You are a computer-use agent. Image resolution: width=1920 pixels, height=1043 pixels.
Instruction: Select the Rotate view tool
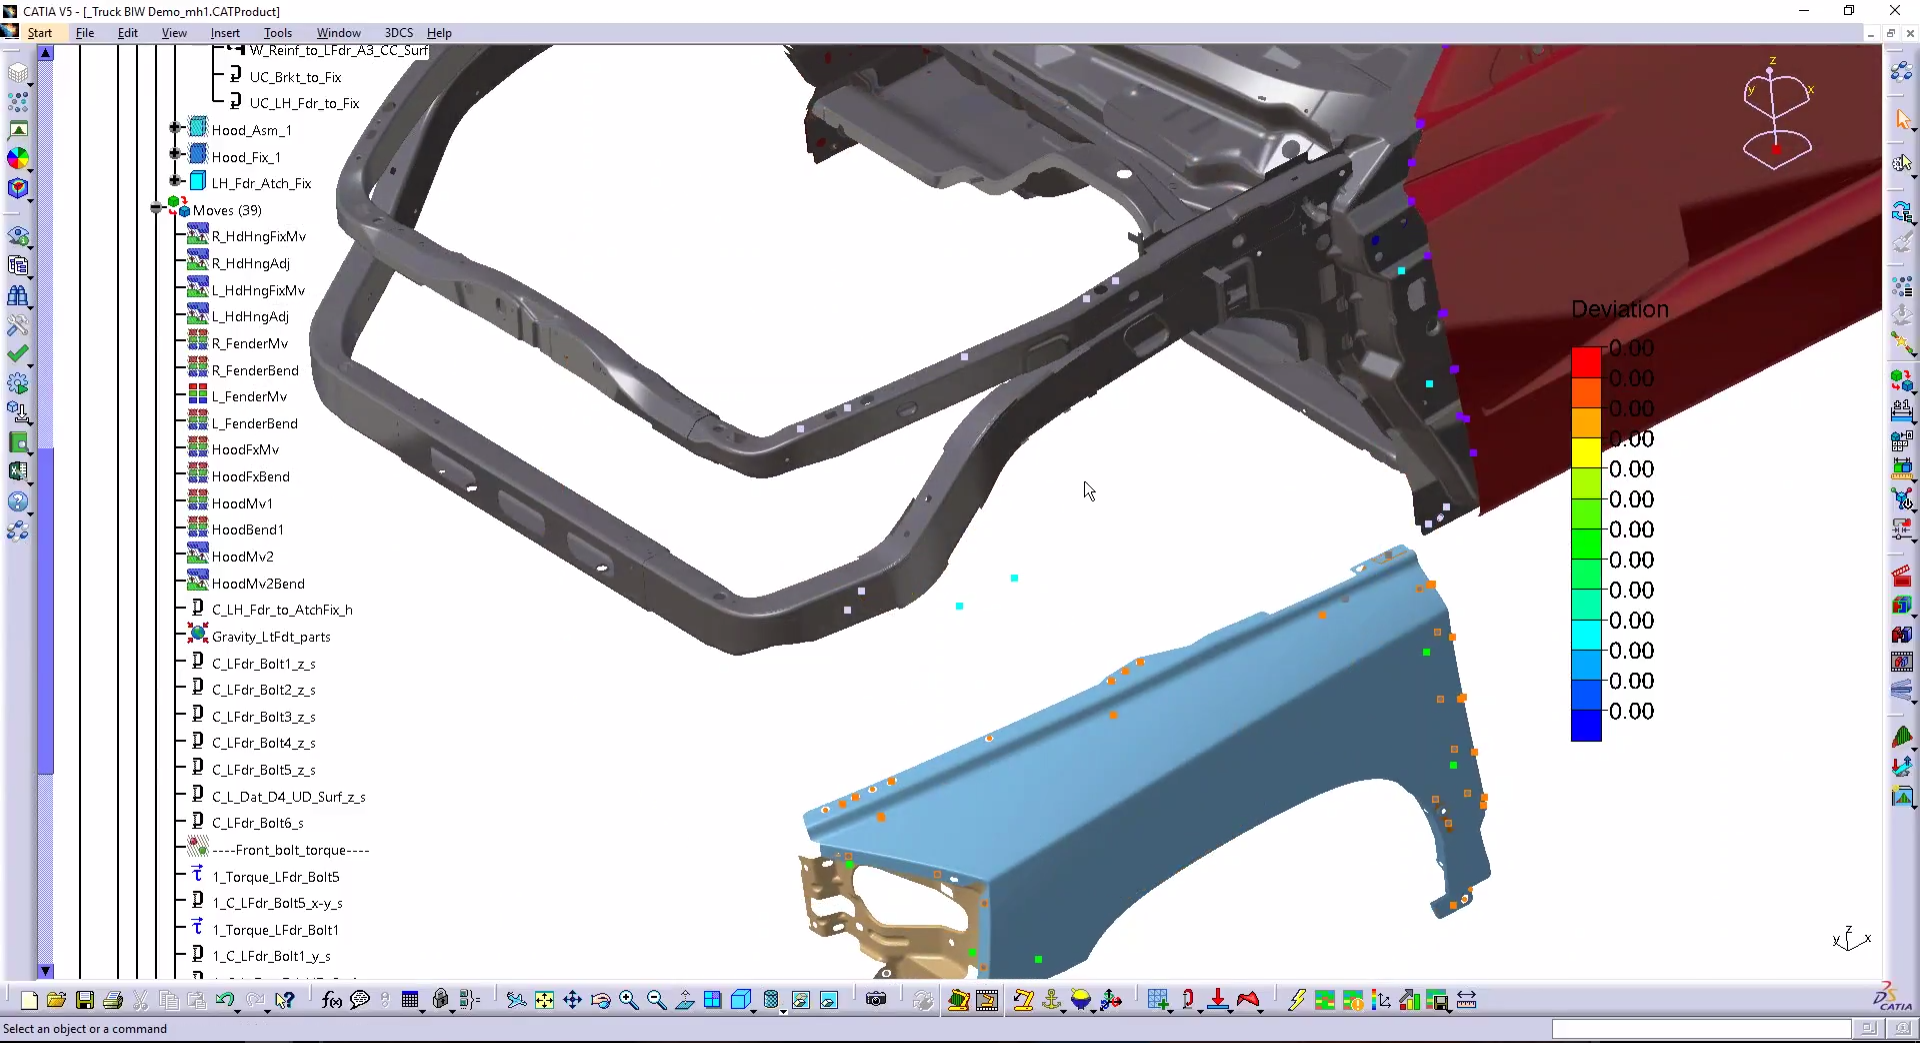600,1000
